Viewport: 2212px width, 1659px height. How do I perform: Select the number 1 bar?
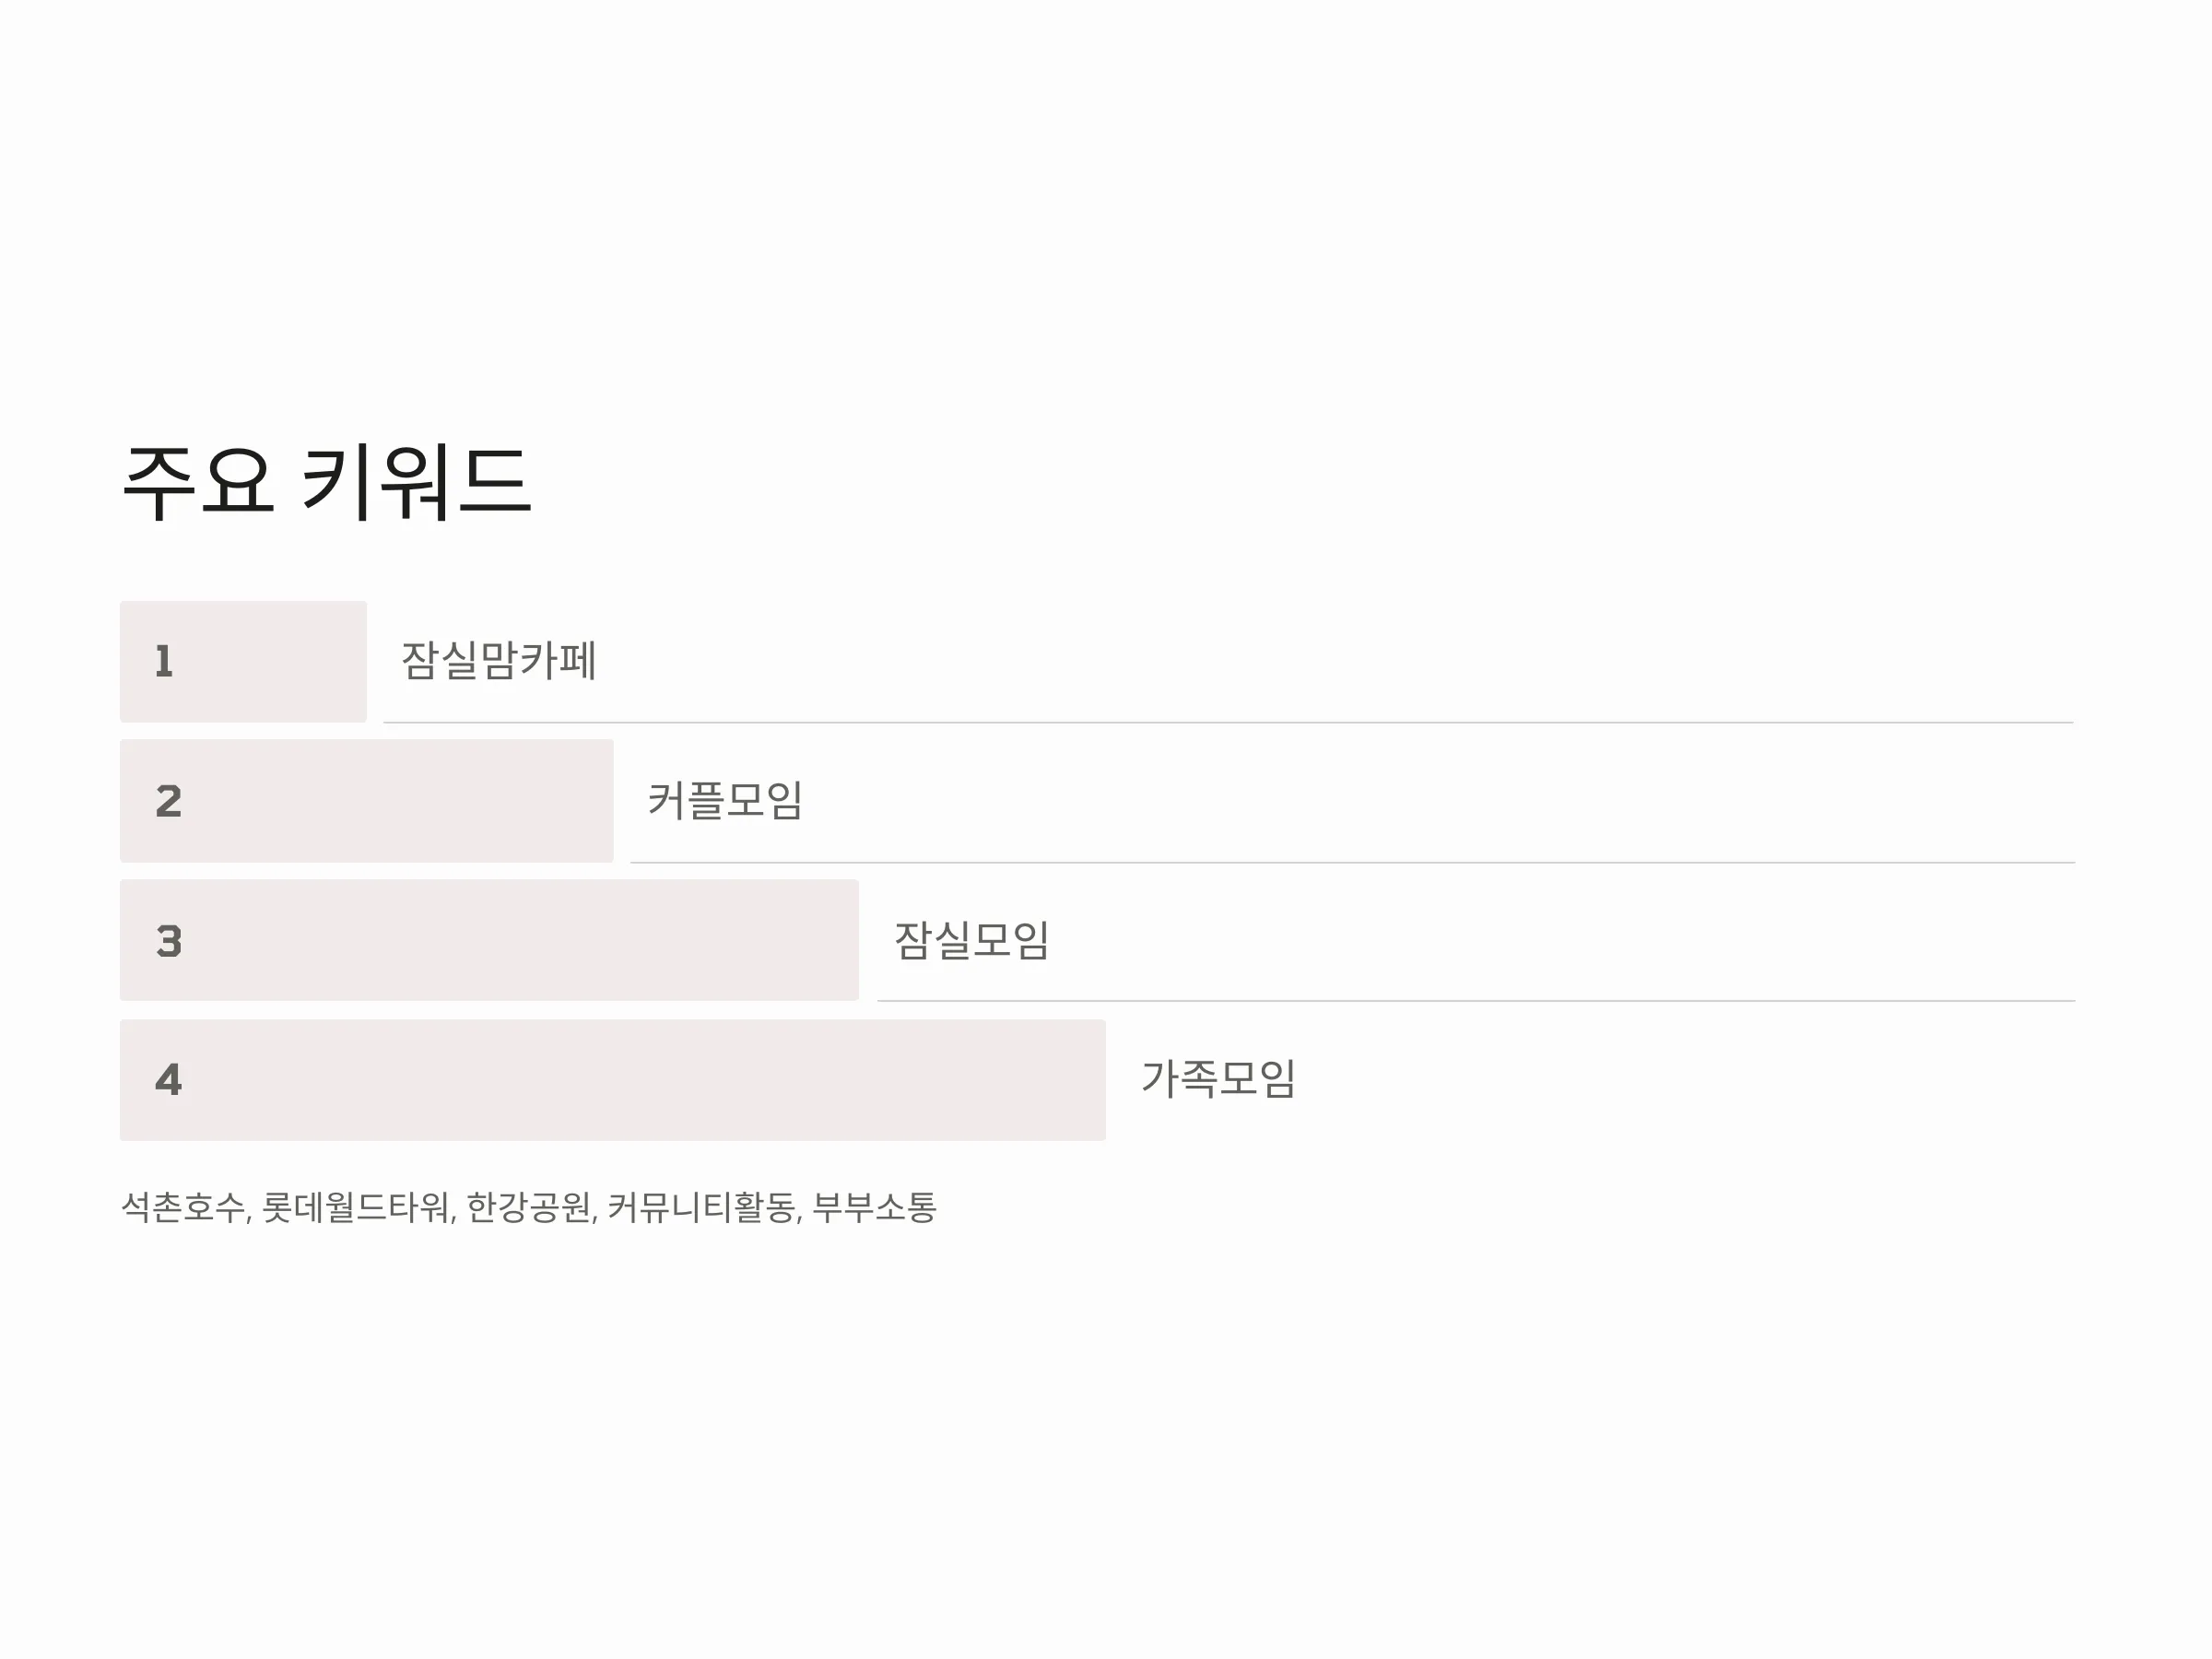[243, 661]
